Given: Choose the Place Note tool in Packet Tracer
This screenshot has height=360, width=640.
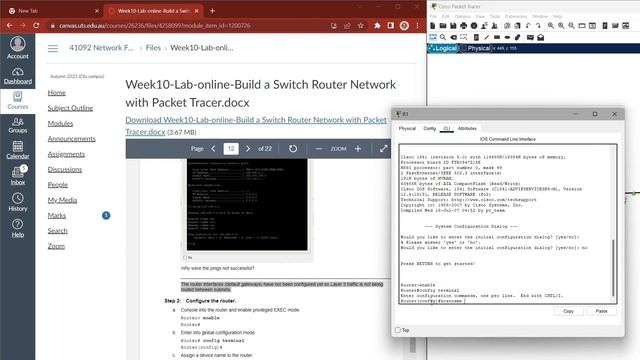Looking at the screenshot, I should 476,37.
